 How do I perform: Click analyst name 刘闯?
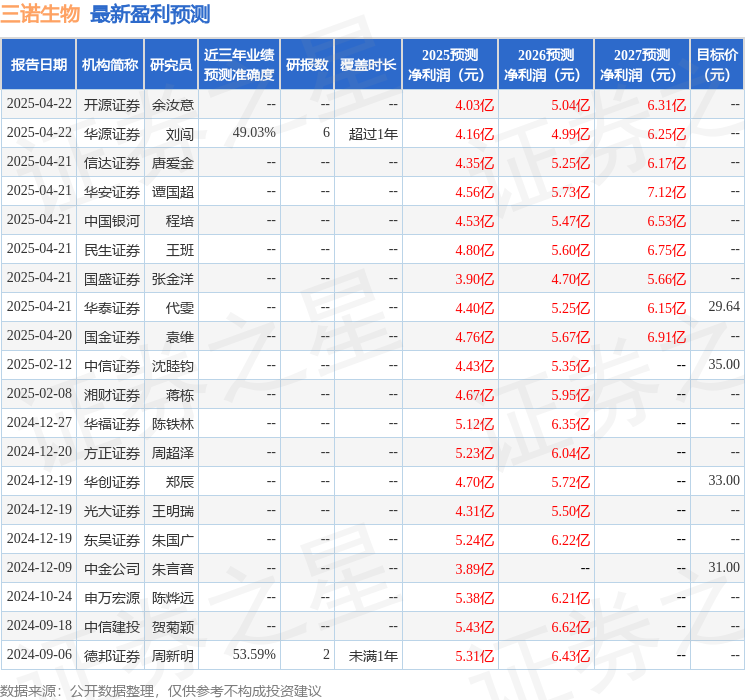tap(180, 134)
